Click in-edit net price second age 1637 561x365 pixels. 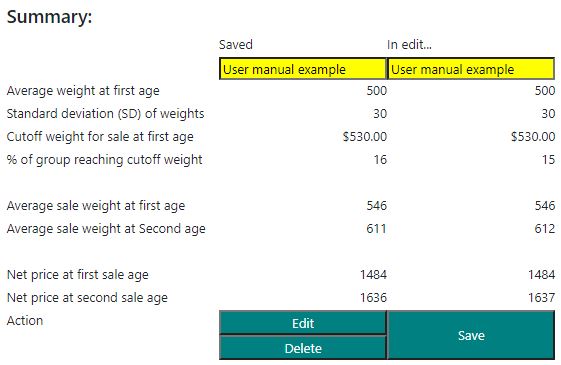tap(542, 297)
